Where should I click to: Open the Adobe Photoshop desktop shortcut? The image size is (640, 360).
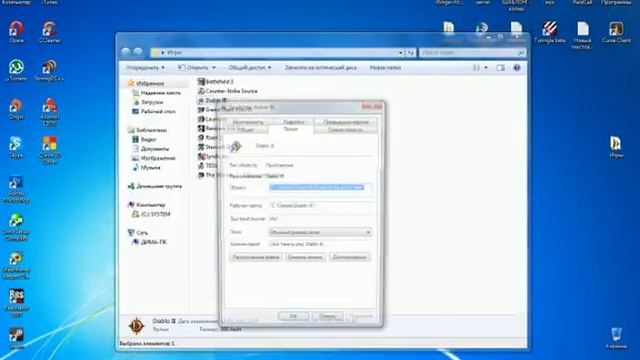16,189
